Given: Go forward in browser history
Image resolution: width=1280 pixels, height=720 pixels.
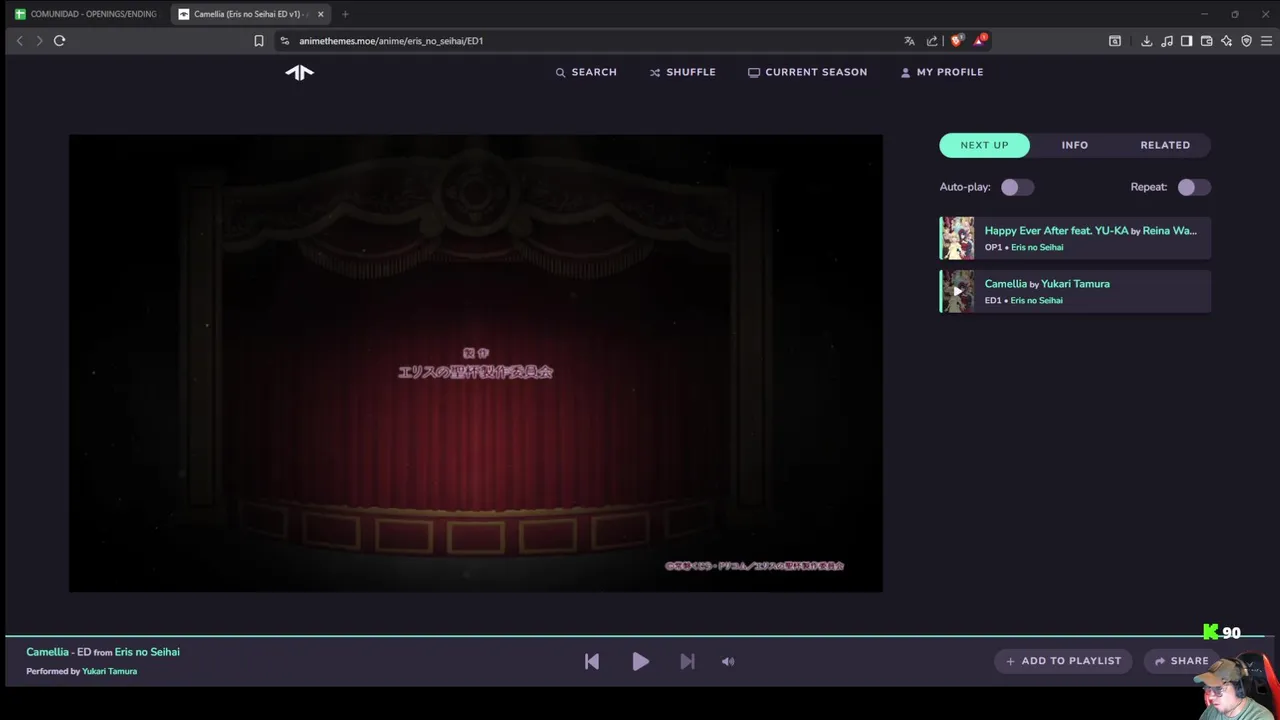Looking at the screenshot, I should (39, 41).
